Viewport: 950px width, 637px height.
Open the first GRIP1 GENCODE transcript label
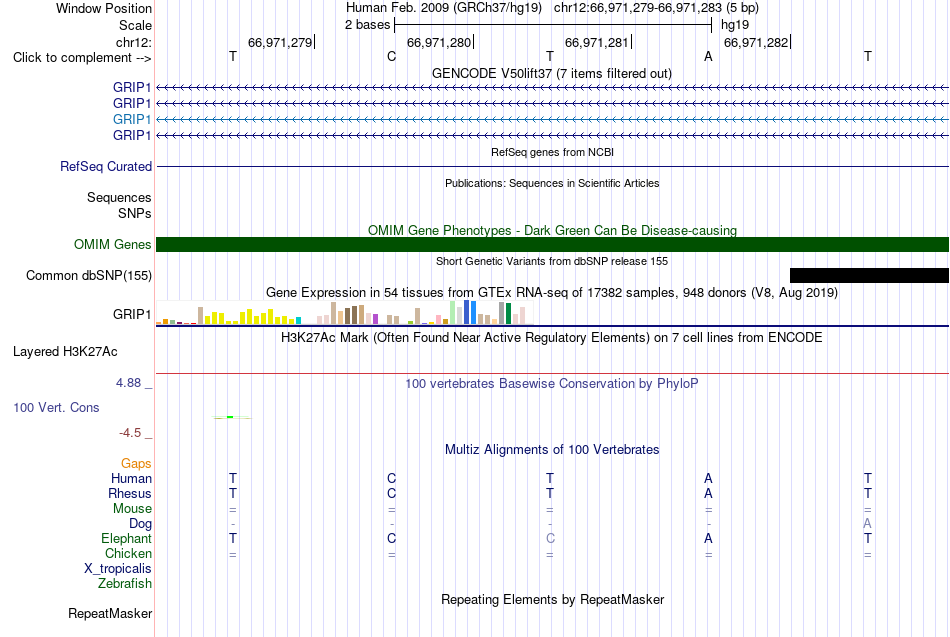(x=132, y=87)
